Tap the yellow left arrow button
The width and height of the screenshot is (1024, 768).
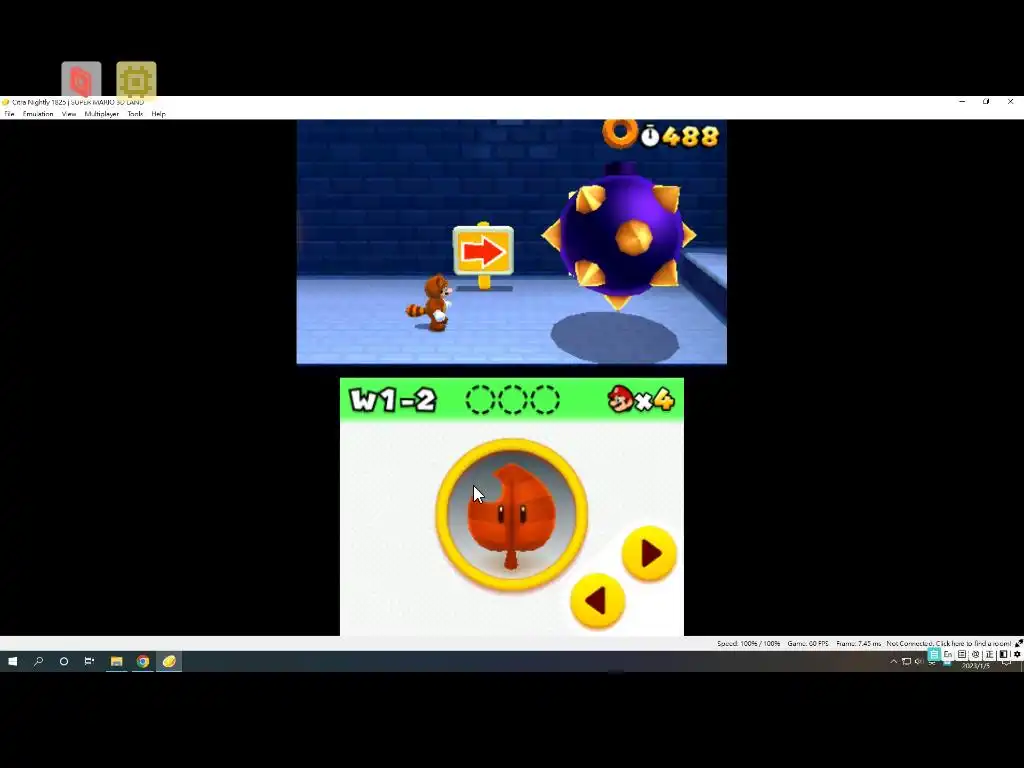tap(597, 601)
